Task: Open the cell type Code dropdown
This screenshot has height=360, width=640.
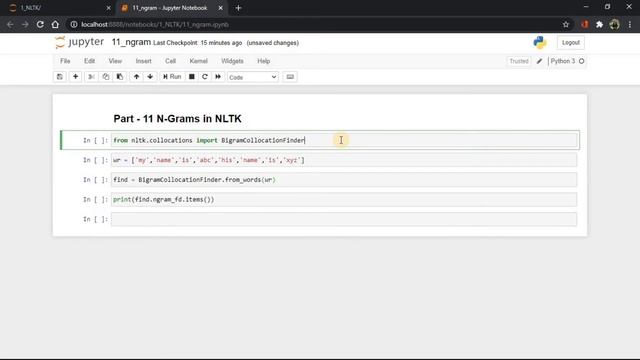Action: point(253,77)
